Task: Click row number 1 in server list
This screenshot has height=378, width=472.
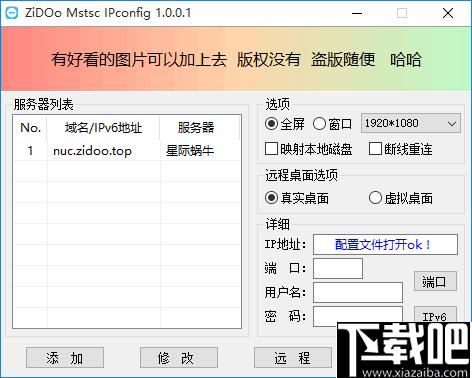Action: click(30, 151)
